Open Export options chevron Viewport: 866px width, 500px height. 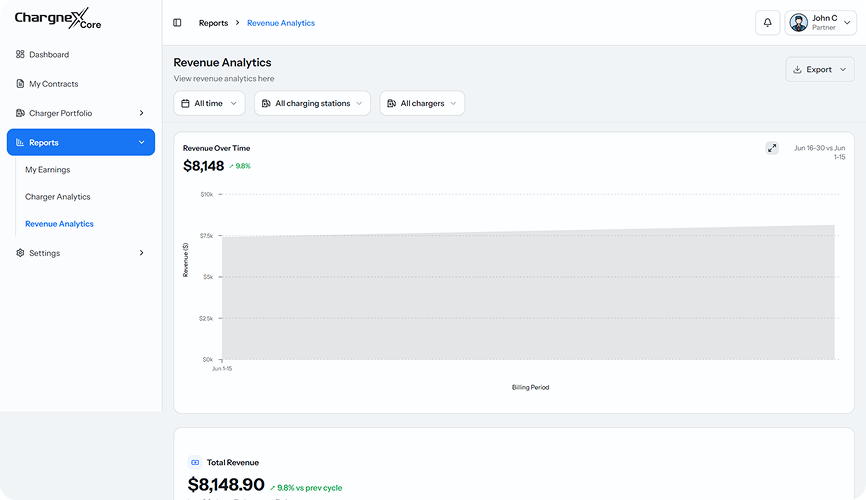843,70
